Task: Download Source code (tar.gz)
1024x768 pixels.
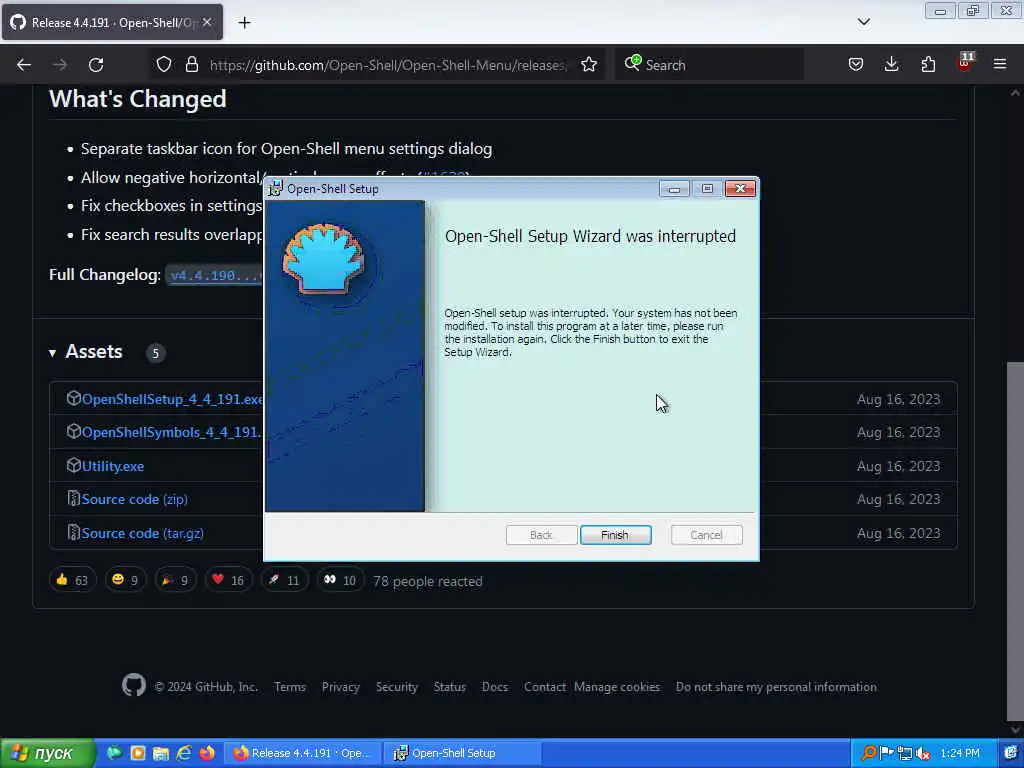Action: [x=142, y=533]
